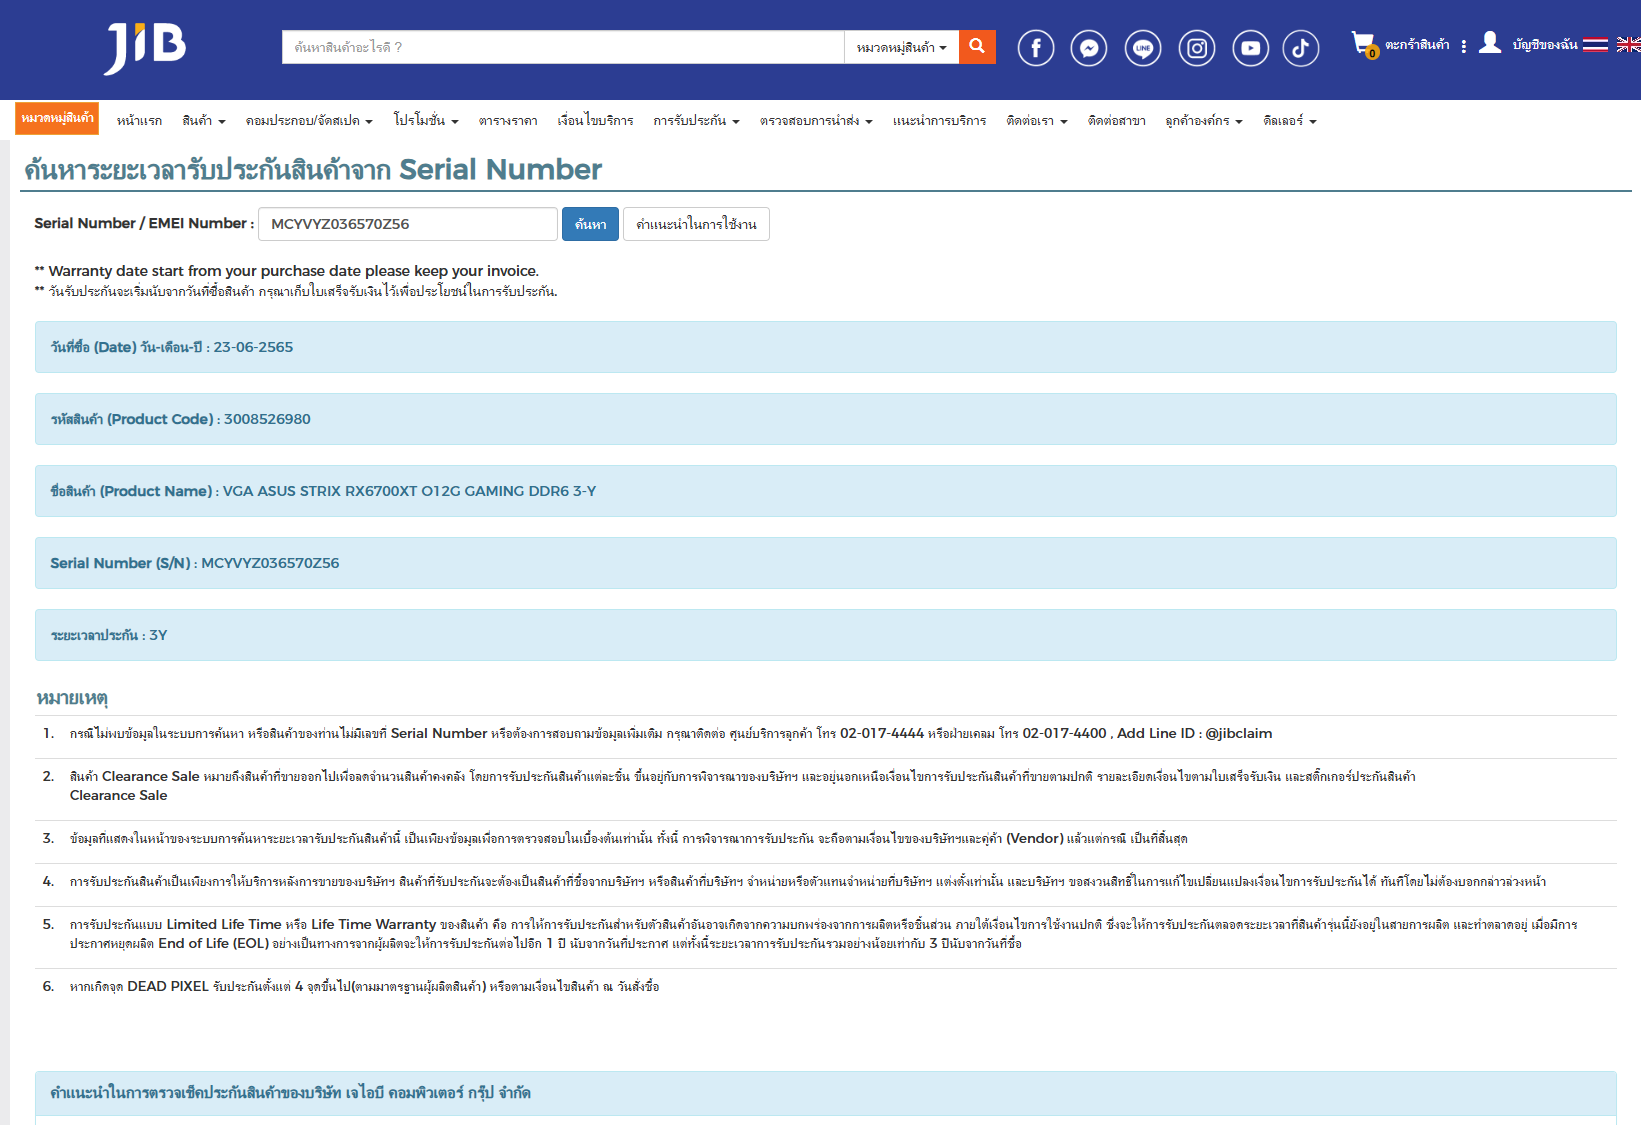Open the YouTube icon link

pos(1251,48)
